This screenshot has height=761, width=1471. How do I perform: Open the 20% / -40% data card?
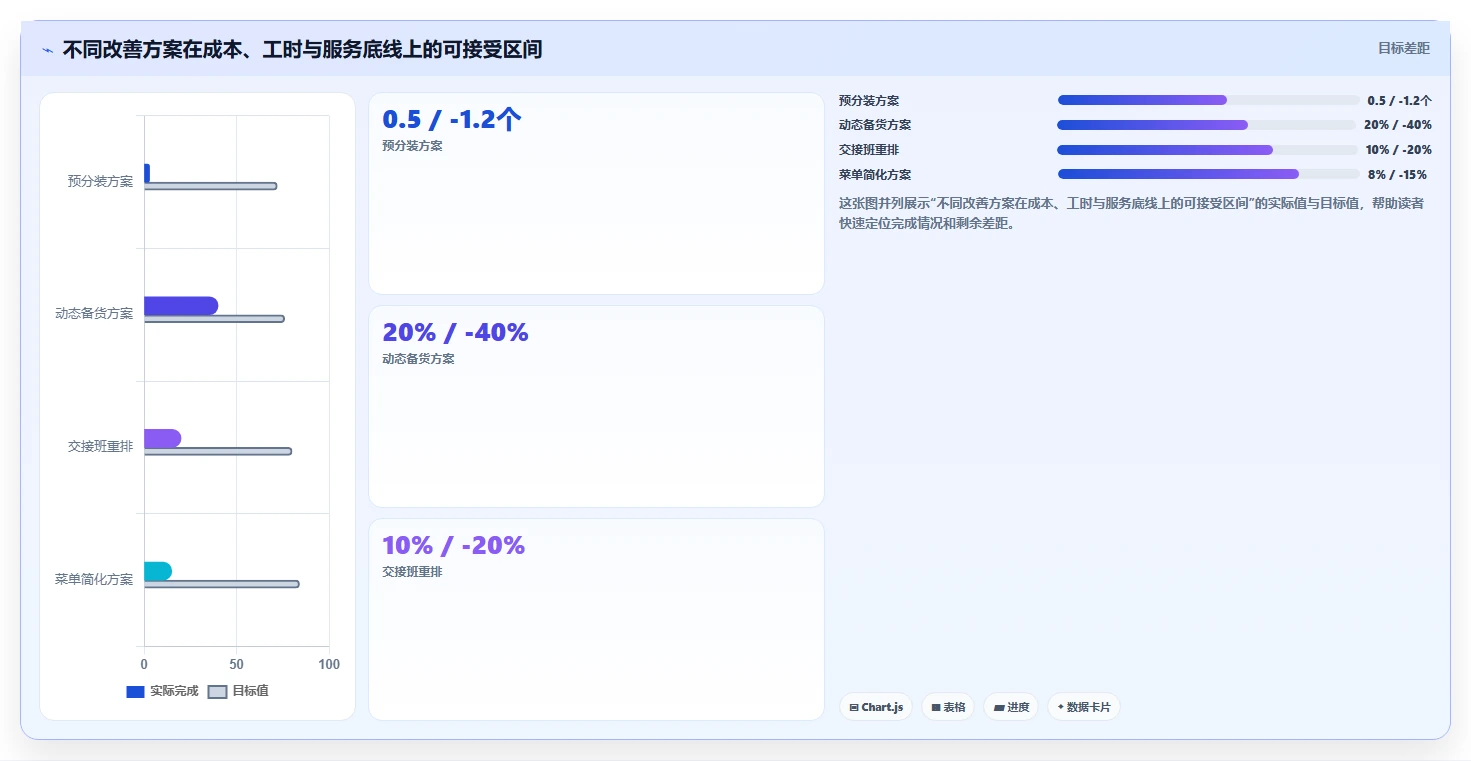pos(596,407)
